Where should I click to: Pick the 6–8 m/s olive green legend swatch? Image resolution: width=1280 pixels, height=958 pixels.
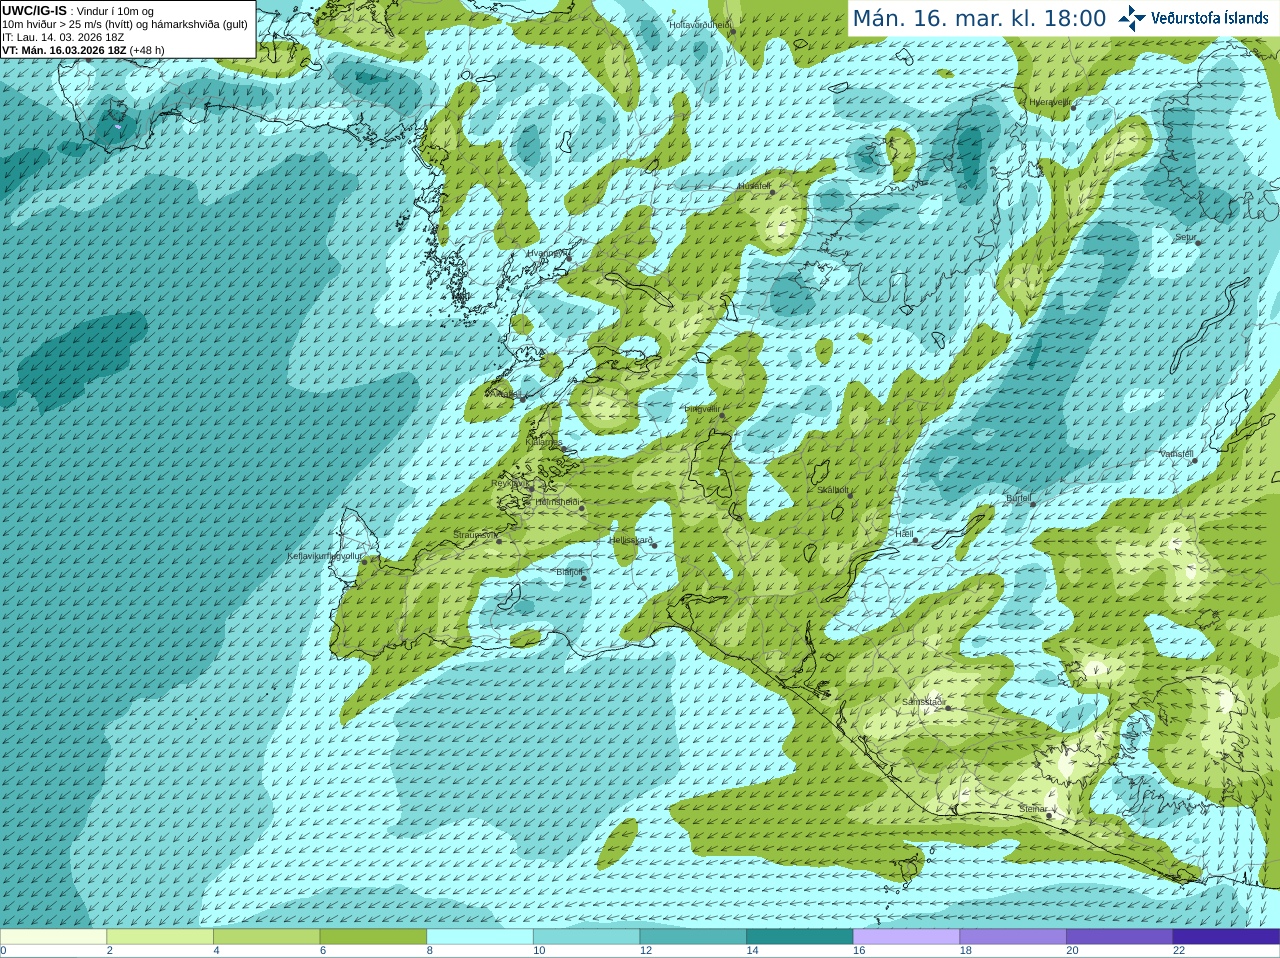point(373,937)
